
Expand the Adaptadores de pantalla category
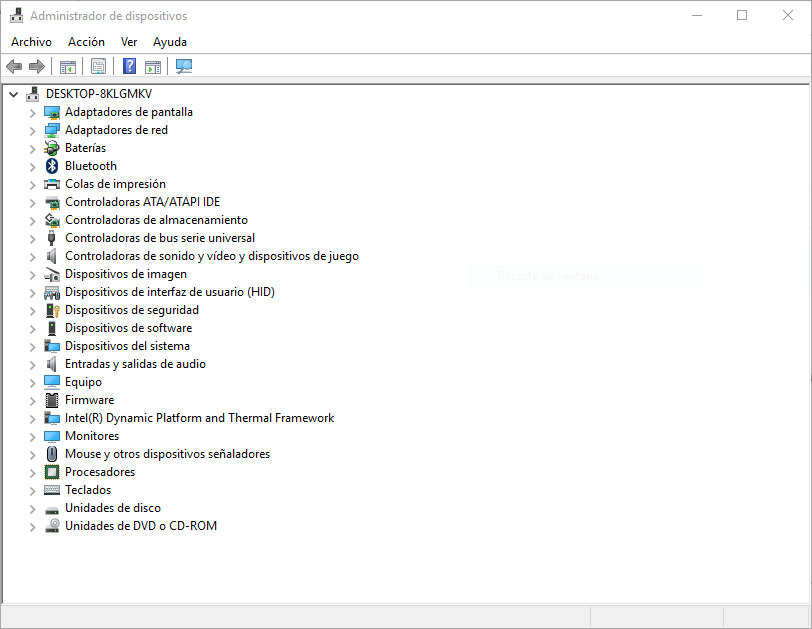tap(32, 112)
